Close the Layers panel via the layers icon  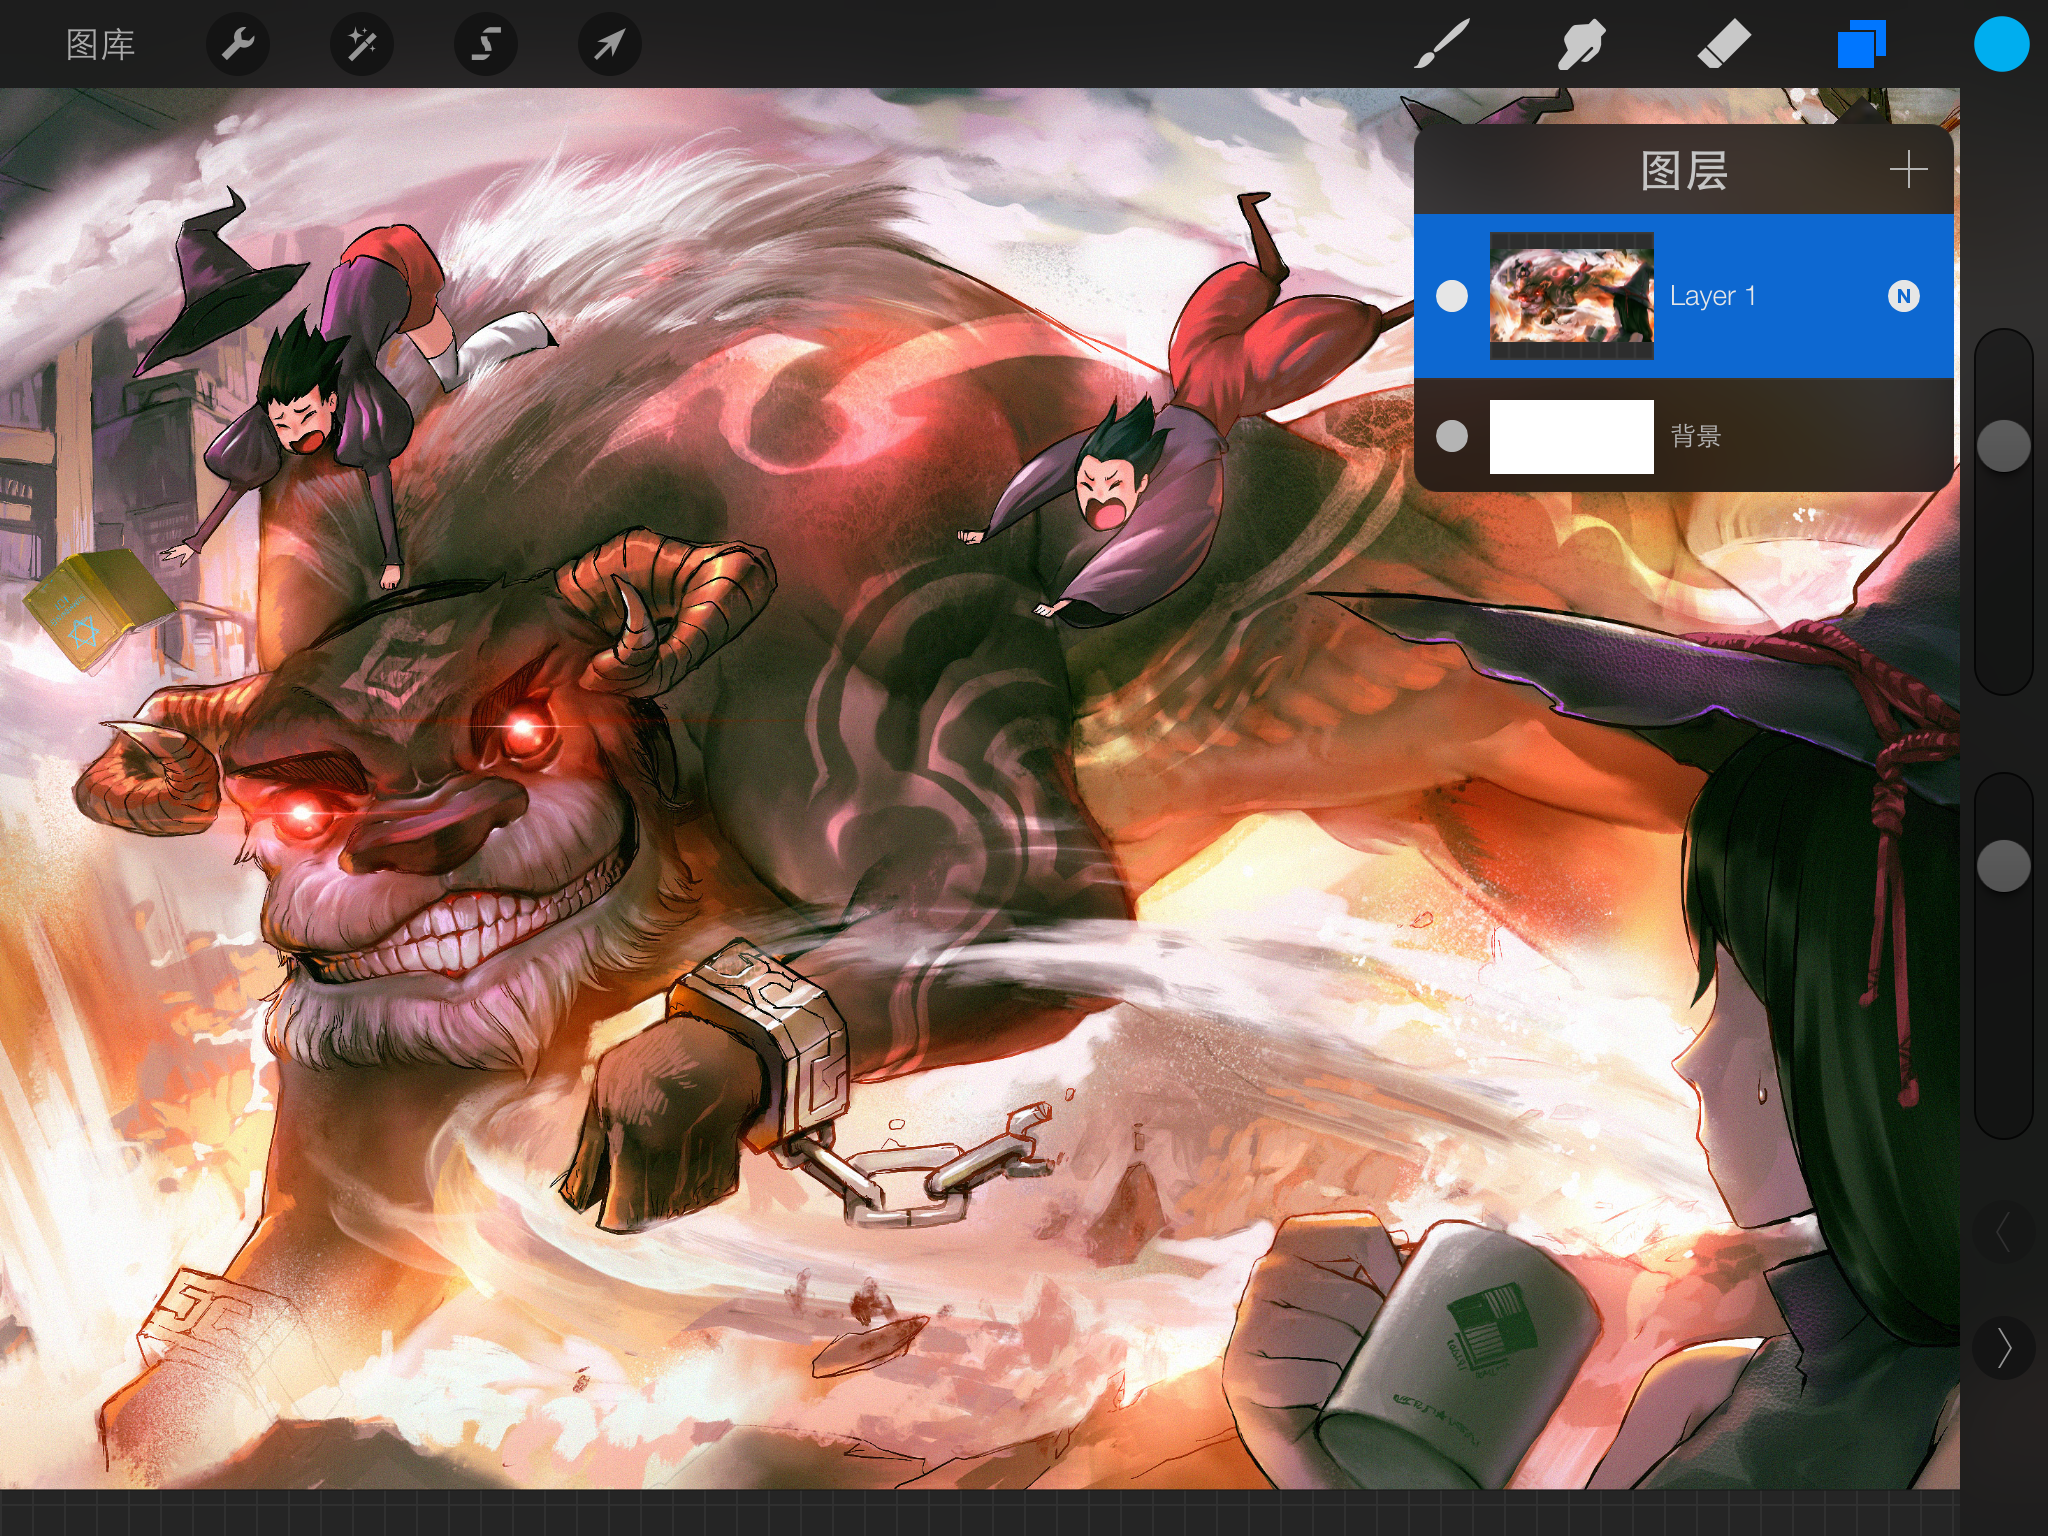tap(1861, 44)
